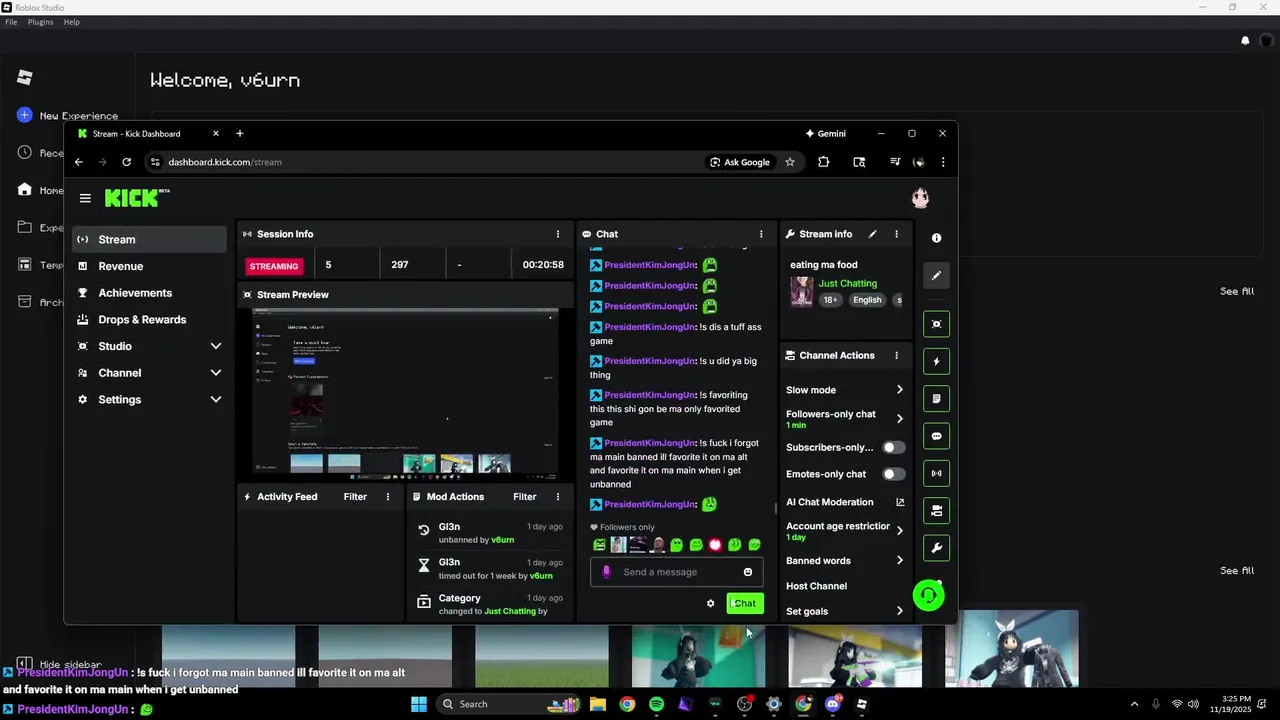Open the Plugins menu in Roblox Studio
The height and width of the screenshot is (720, 1280).
[x=41, y=22]
